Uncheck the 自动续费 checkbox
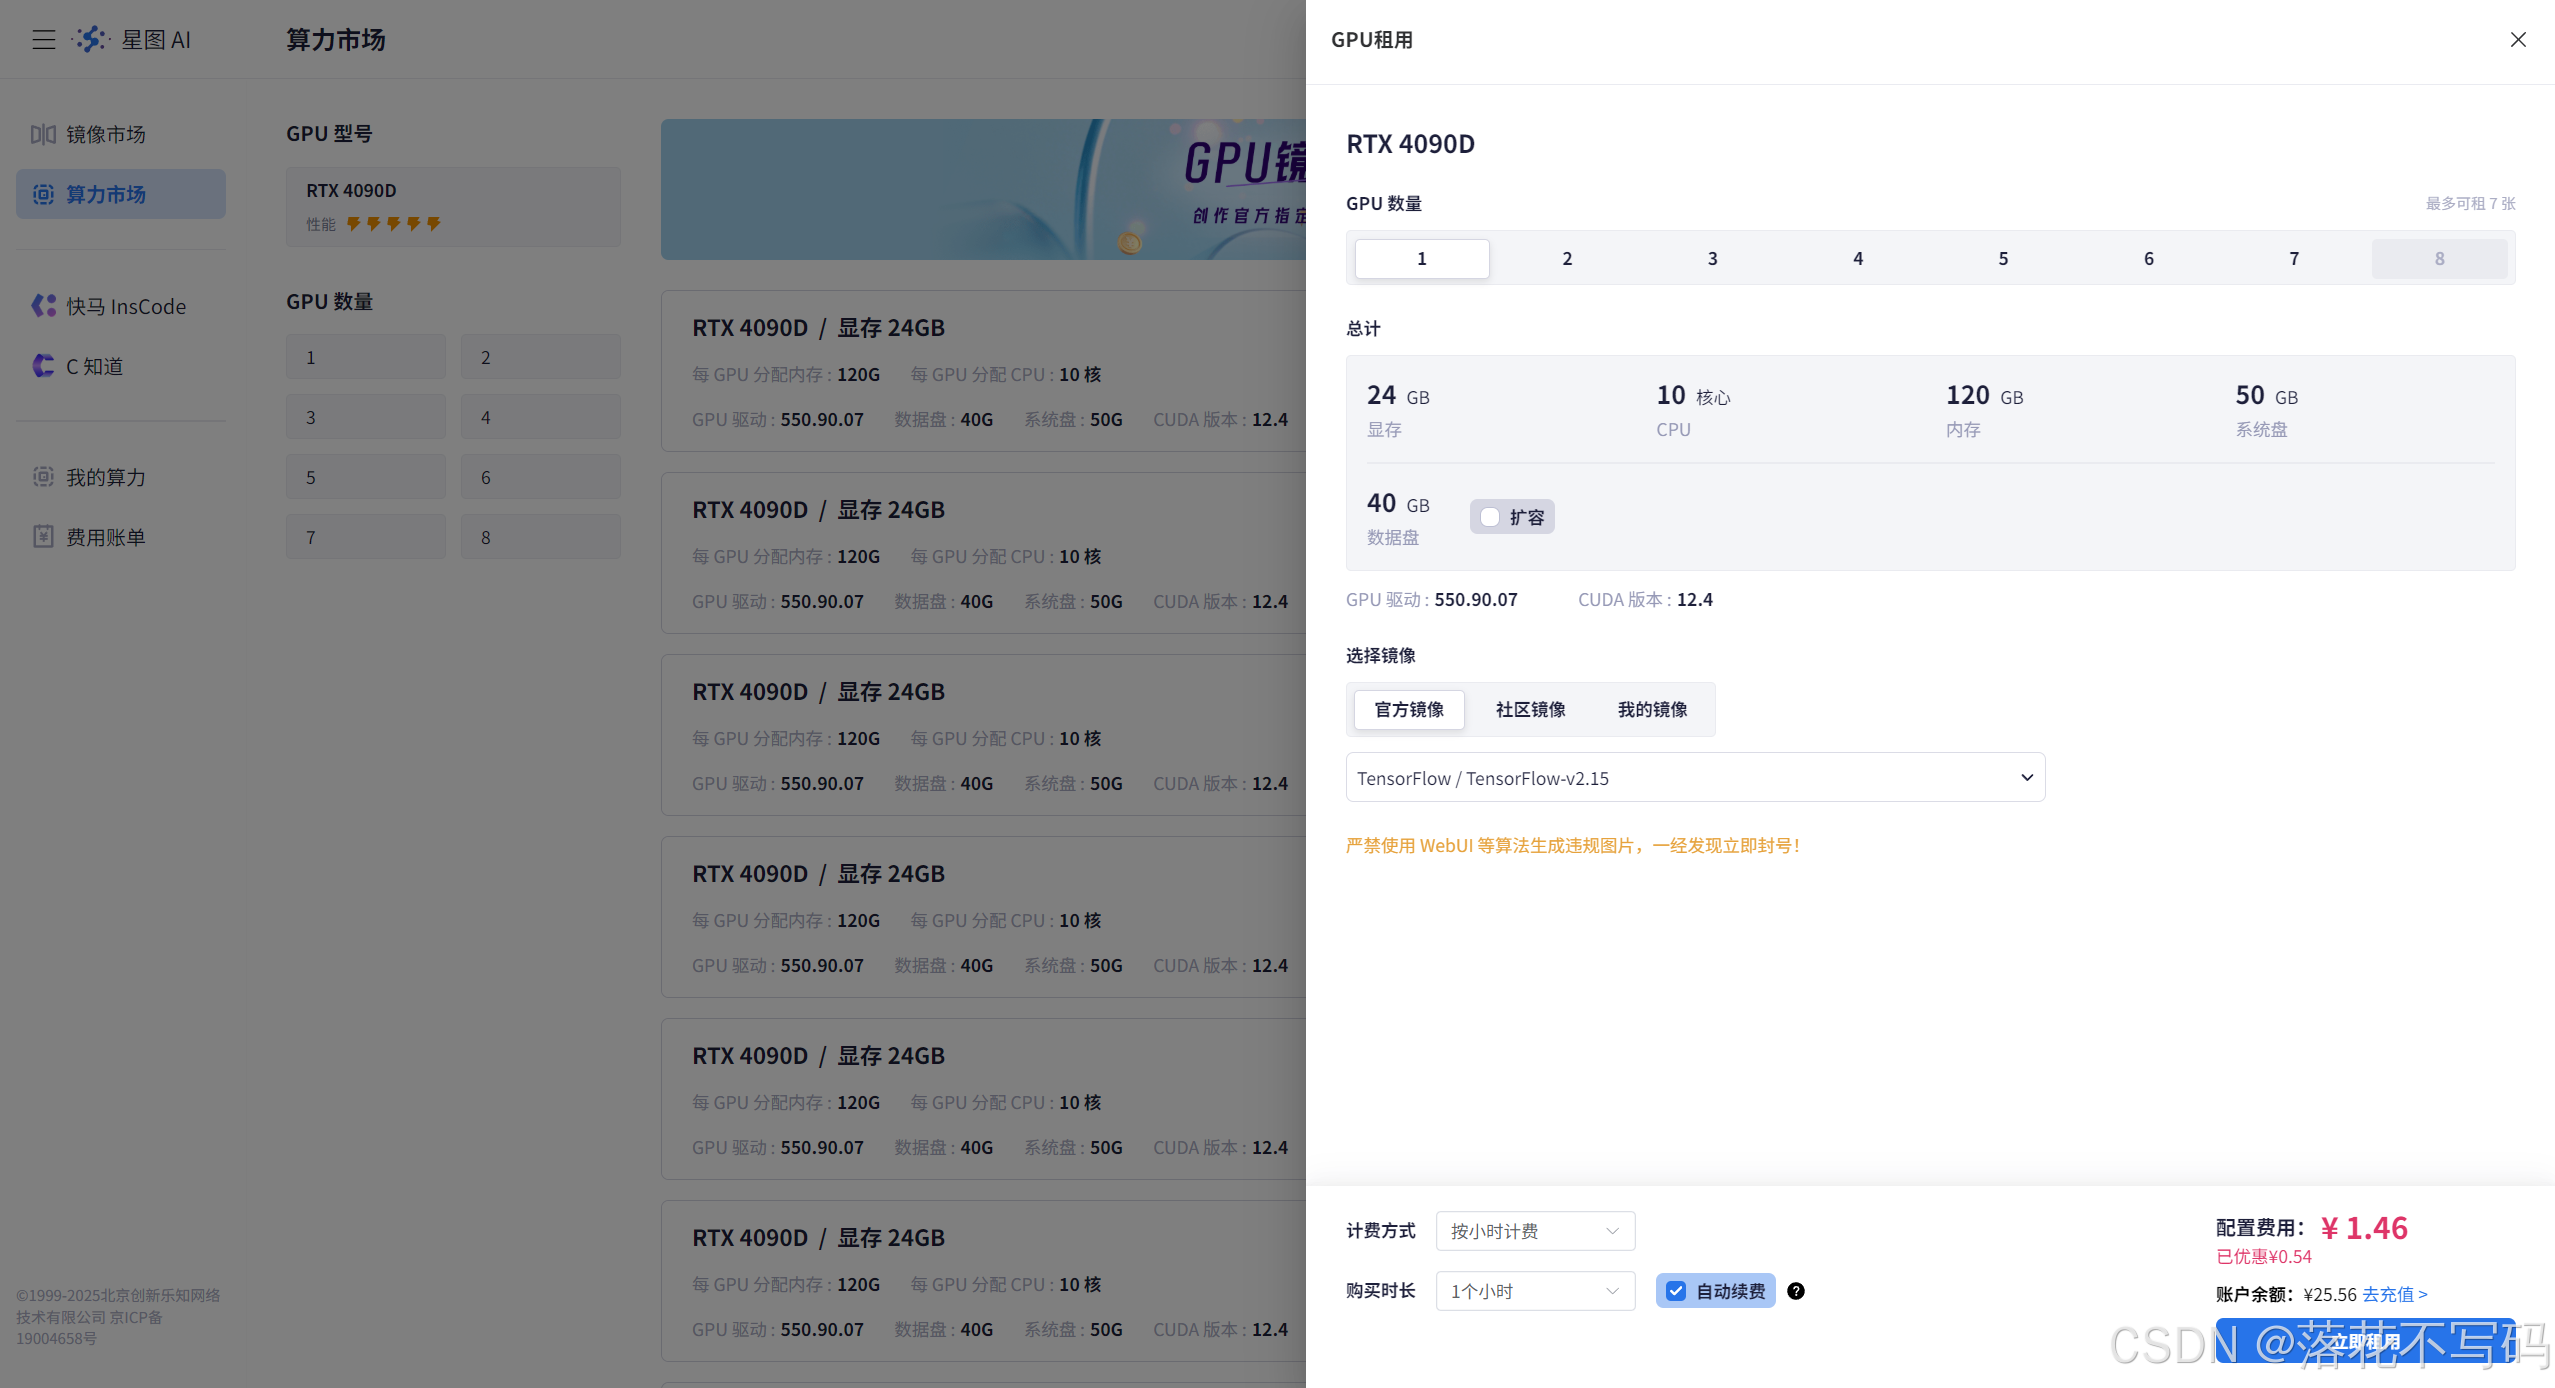 (x=1676, y=1291)
